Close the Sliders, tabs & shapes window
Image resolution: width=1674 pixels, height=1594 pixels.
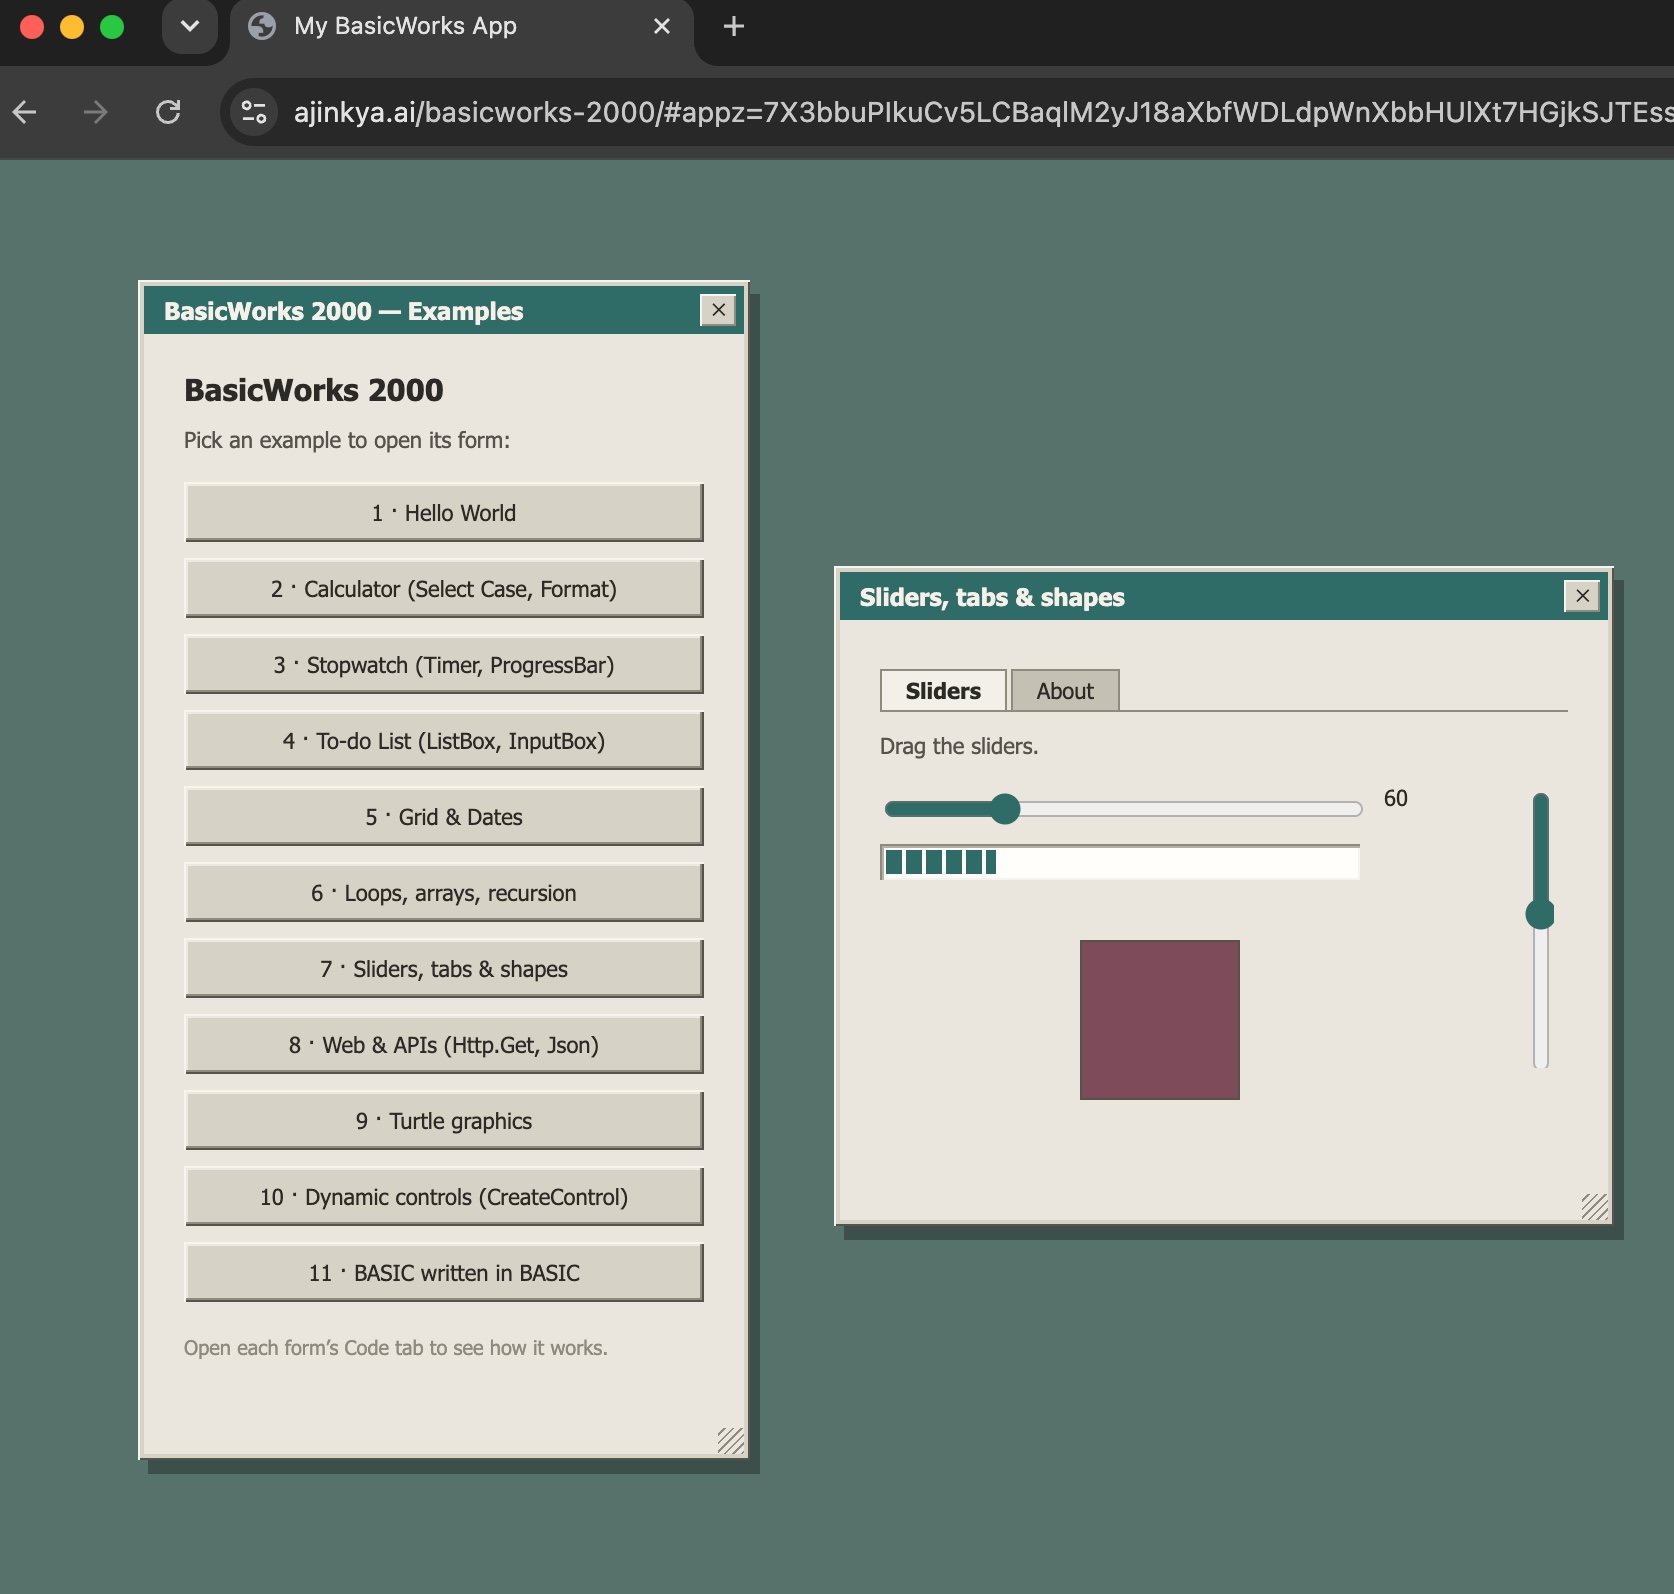coord(1582,596)
